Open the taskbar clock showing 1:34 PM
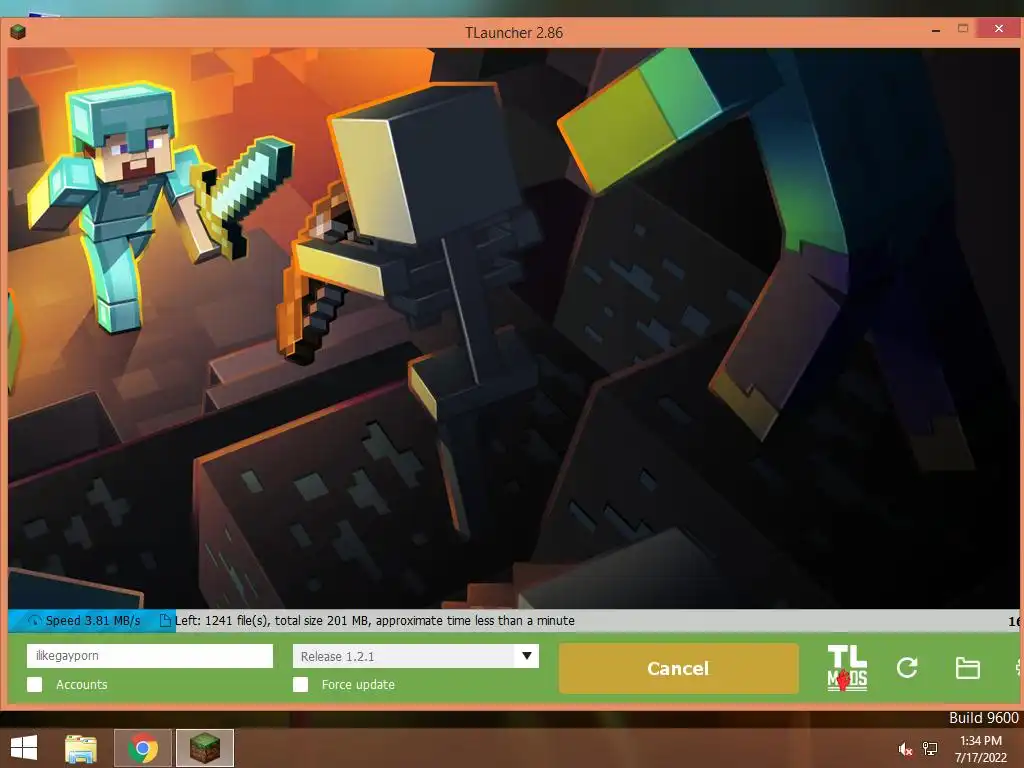This screenshot has height=768, width=1024. [980, 748]
